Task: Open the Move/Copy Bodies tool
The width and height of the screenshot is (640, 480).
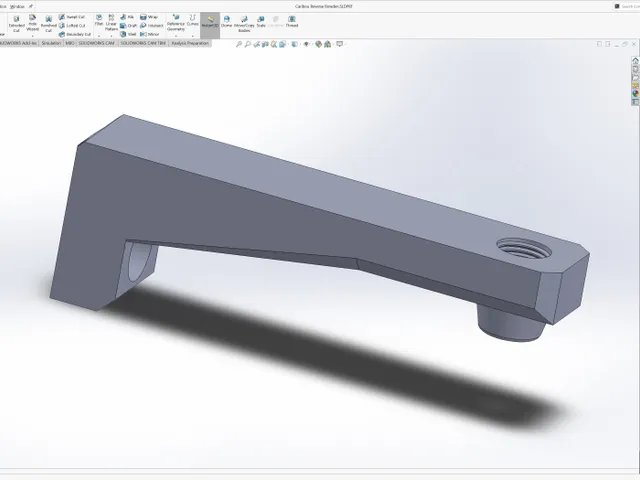Action: pos(244,24)
